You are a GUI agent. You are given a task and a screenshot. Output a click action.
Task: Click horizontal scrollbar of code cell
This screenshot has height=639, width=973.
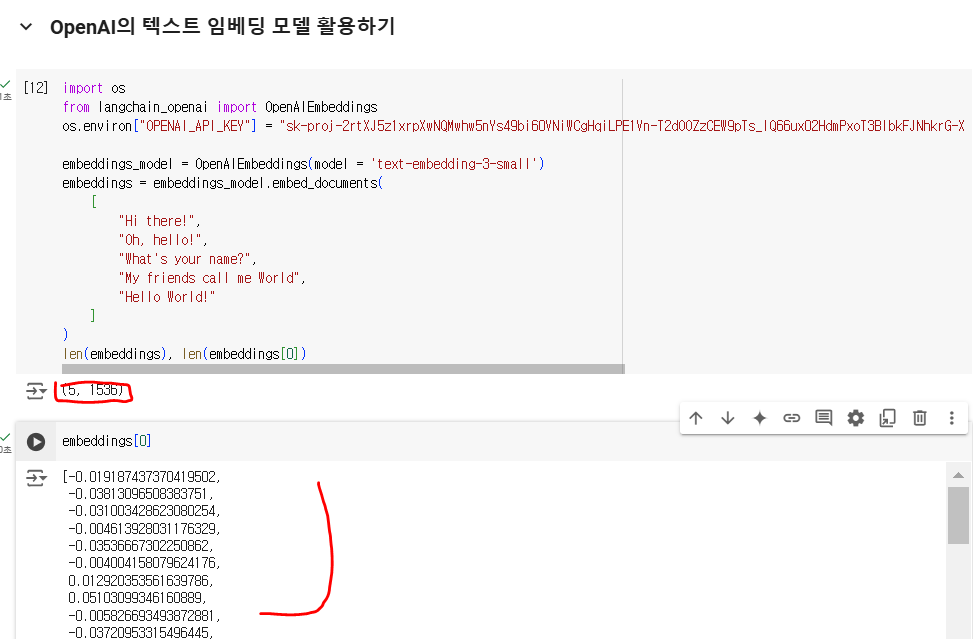[343, 369]
